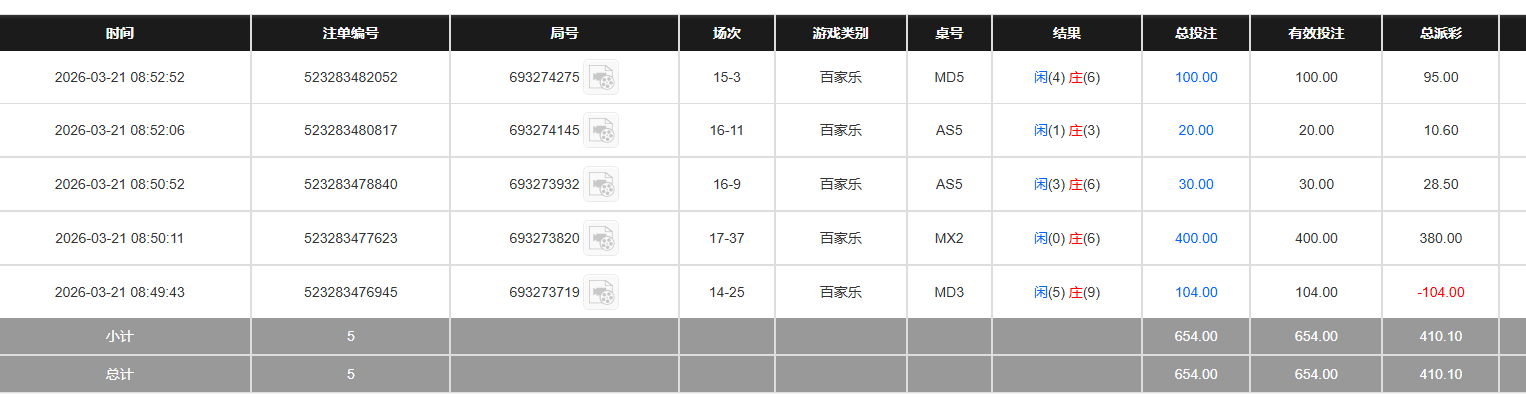This screenshot has width=1526, height=403.
Task: Click the blue 20.00 bet amount
Action: point(1196,131)
